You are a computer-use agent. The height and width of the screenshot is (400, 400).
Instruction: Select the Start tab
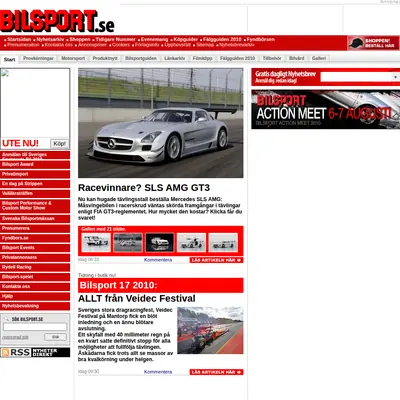9,60
